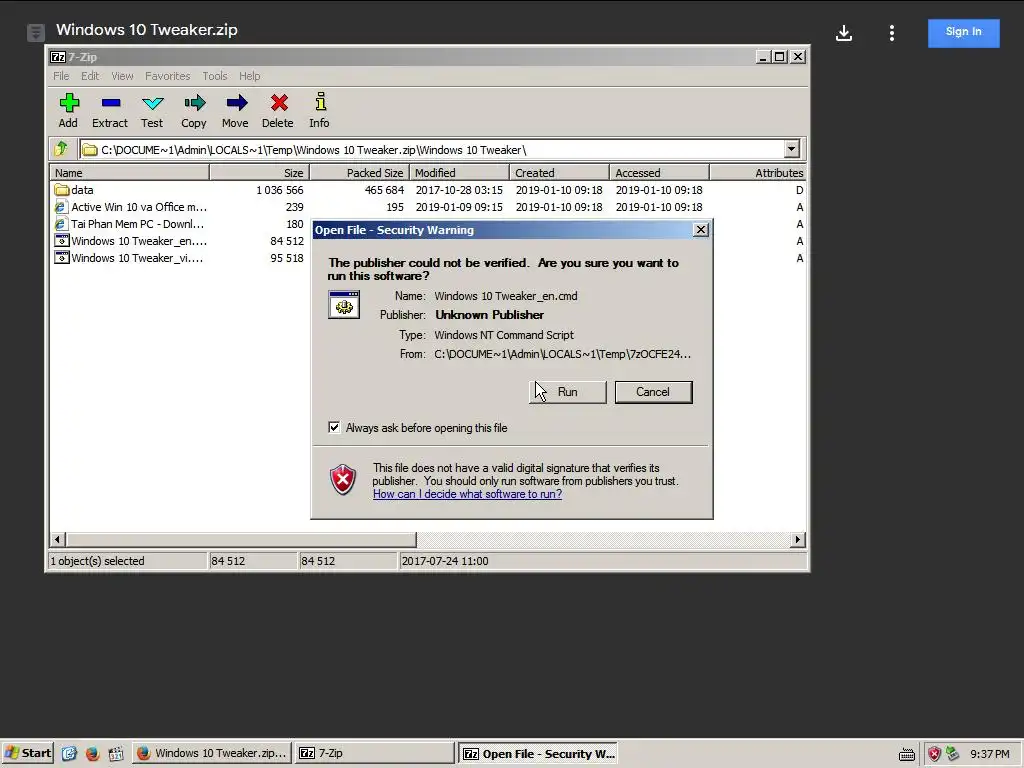1024x768 pixels.
Task: Click the Run button
Action: [x=568, y=392]
